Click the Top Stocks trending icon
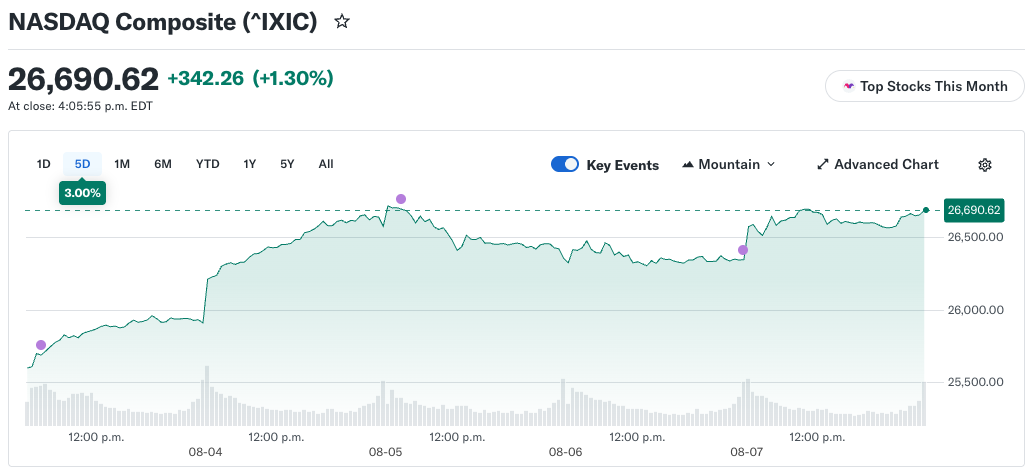This screenshot has height=473, width=1035. pyautogui.click(x=849, y=86)
